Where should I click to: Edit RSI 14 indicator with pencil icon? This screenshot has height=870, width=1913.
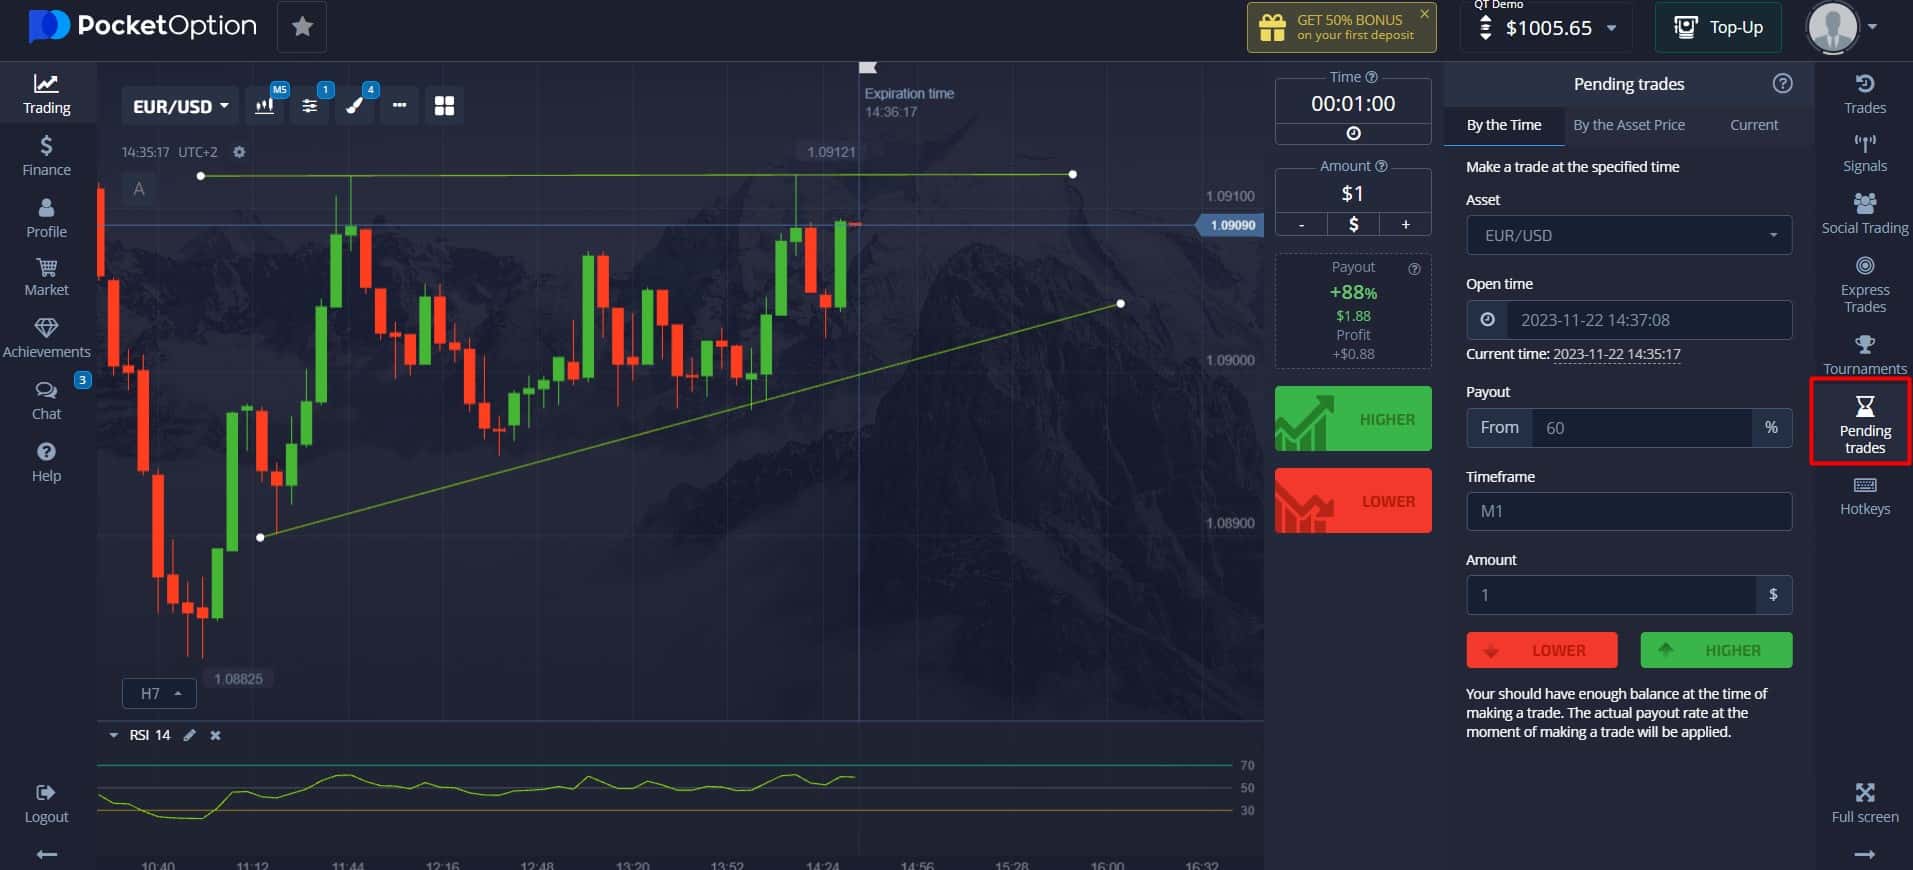189,735
